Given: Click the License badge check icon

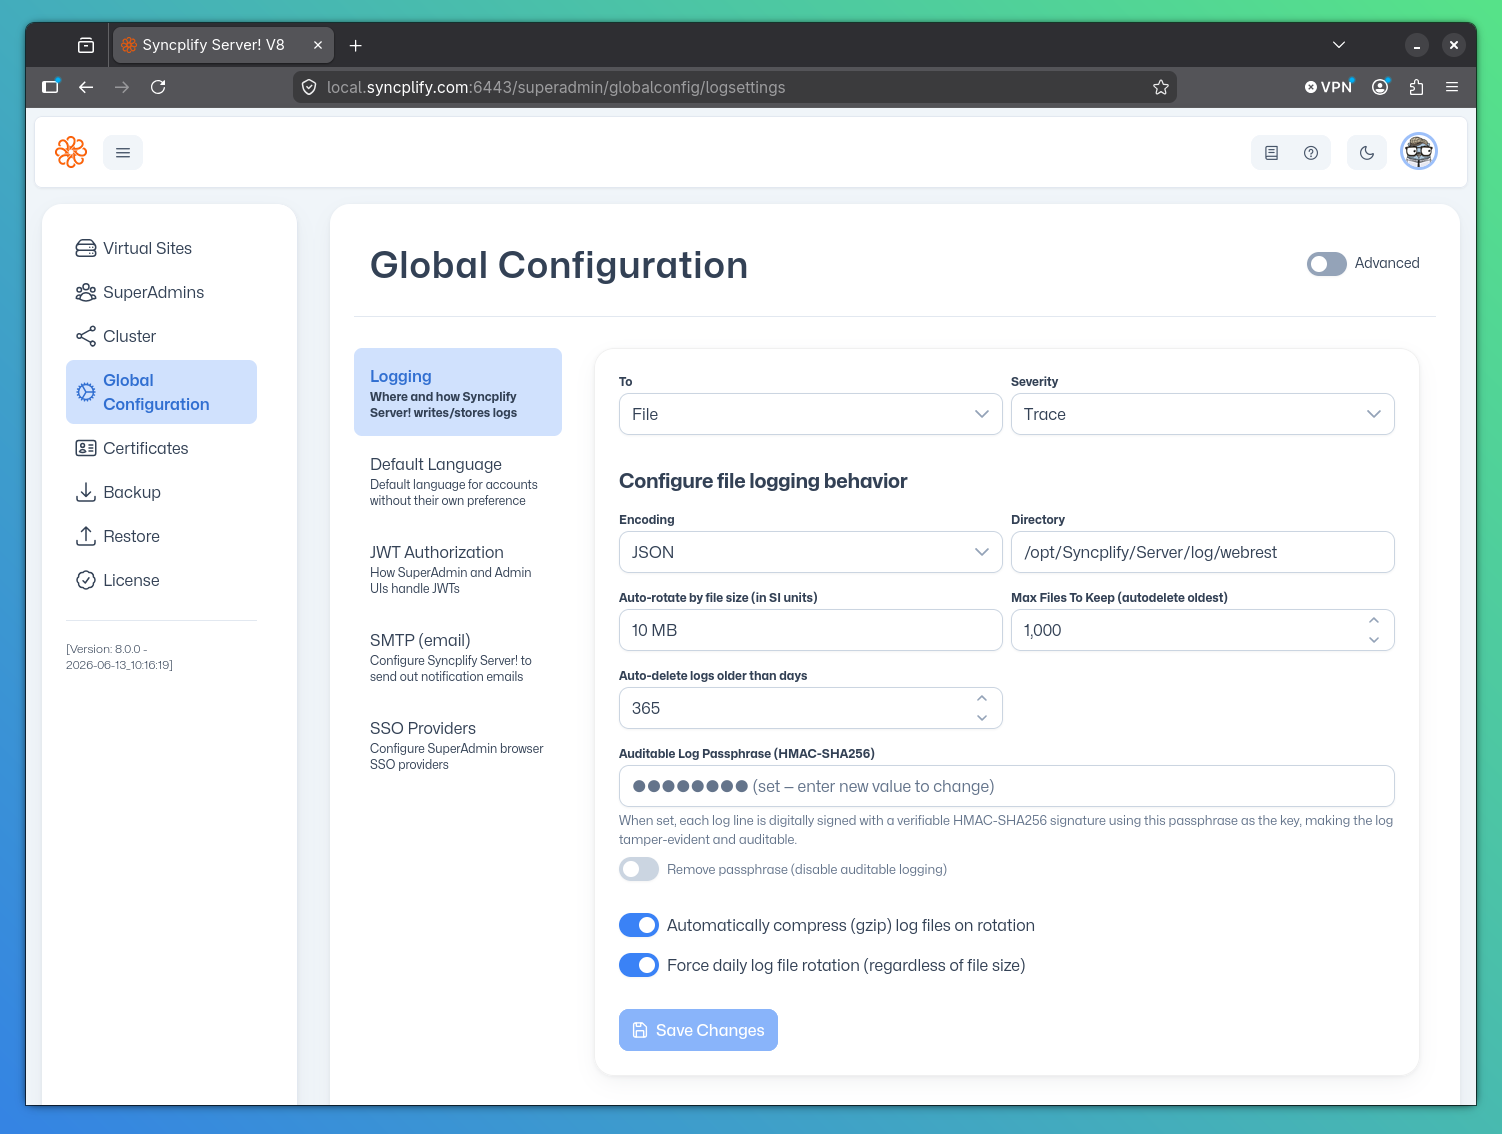Looking at the screenshot, I should 86,580.
